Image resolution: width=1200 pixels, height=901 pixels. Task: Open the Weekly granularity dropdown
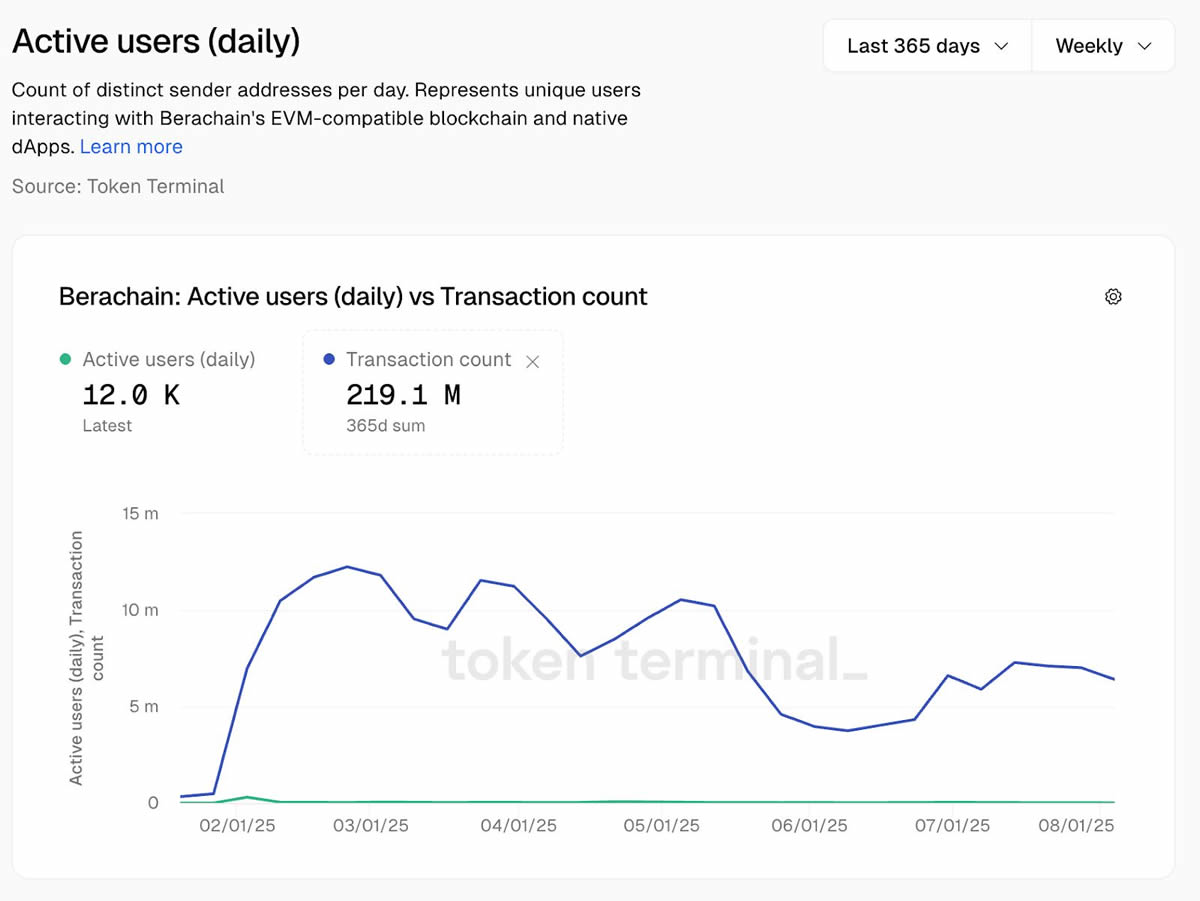click(1103, 46)
